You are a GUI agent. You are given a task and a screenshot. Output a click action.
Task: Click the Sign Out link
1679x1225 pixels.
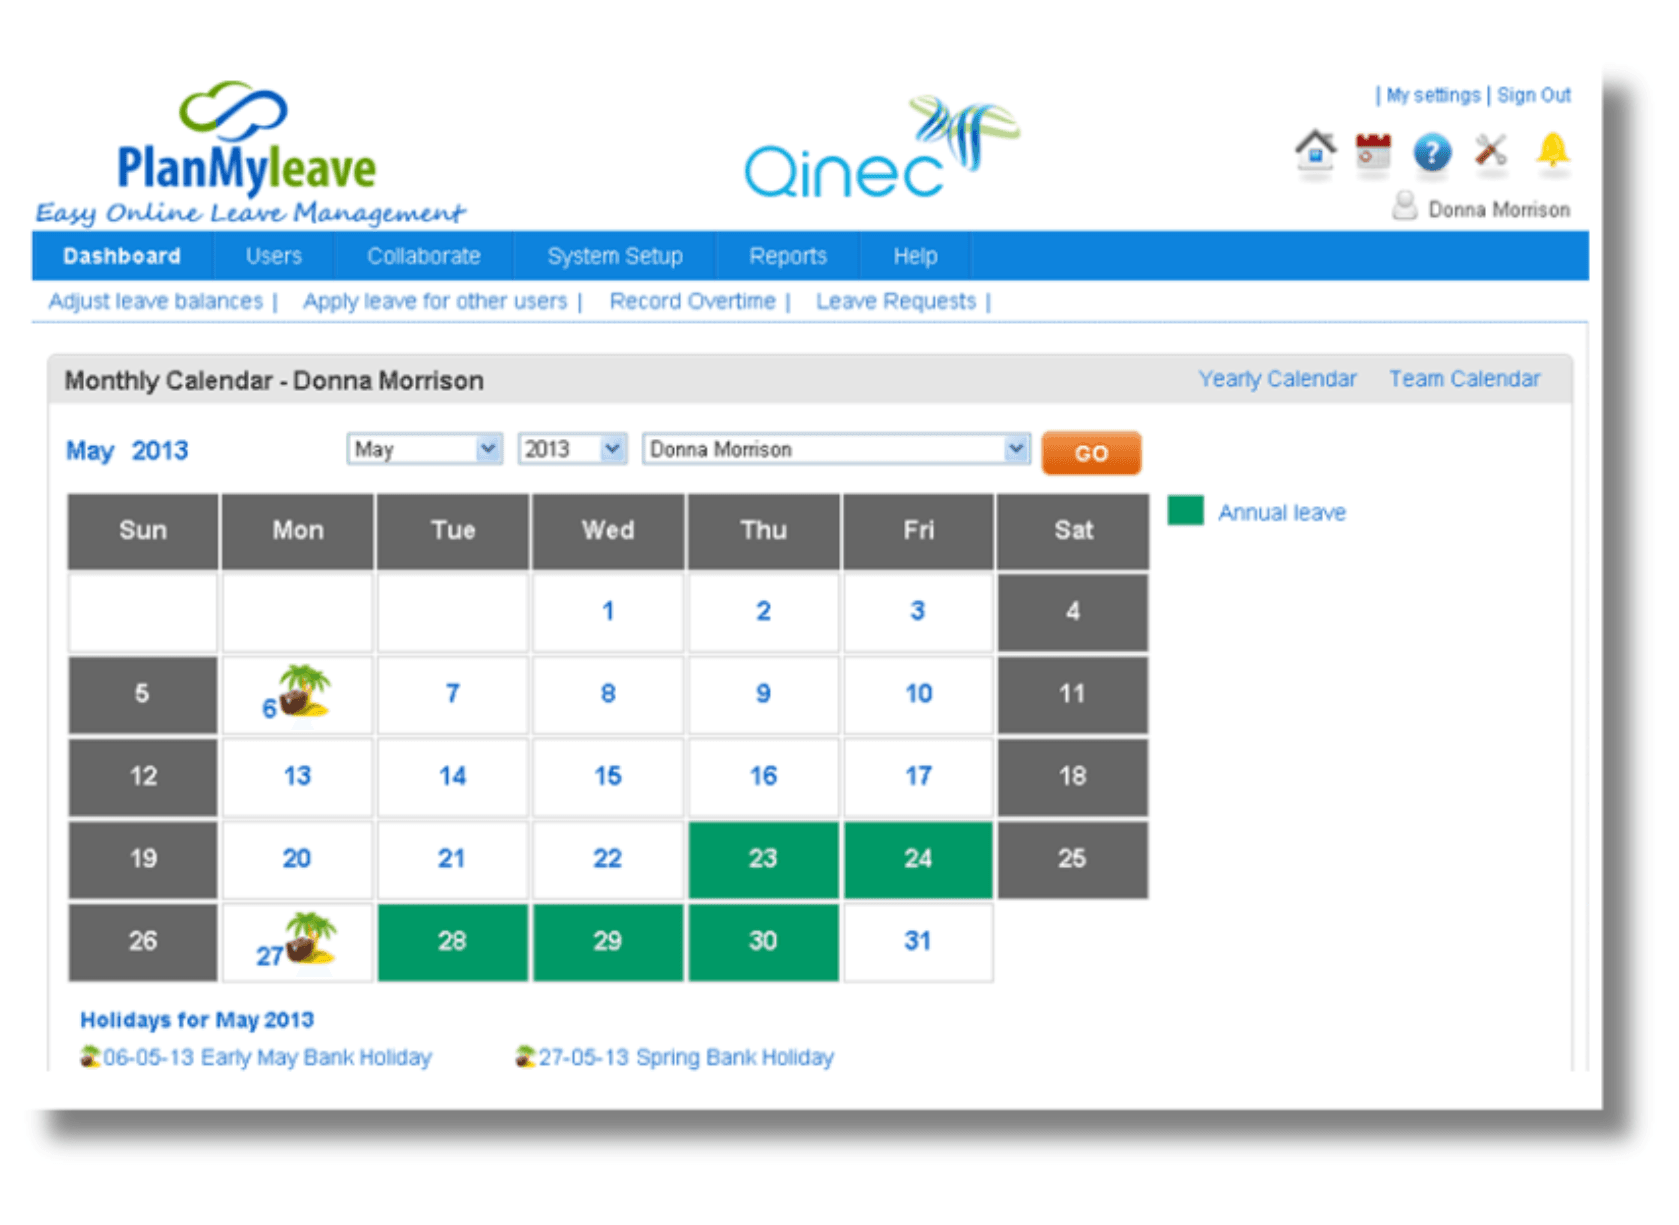click(x=1533, y=95)
